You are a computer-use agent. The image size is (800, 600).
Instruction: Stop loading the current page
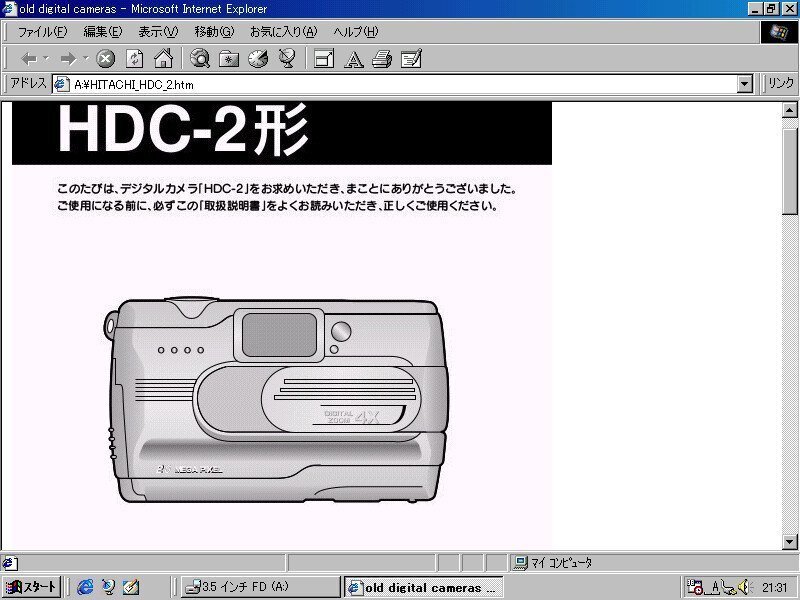click(105, 58)
